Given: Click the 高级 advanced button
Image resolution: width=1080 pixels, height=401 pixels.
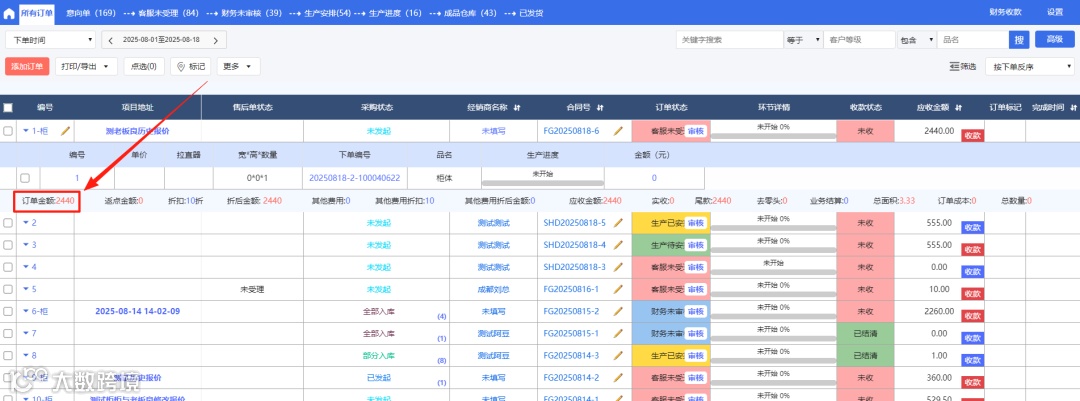Looking at the screenshot, I should coord(1055,39).
